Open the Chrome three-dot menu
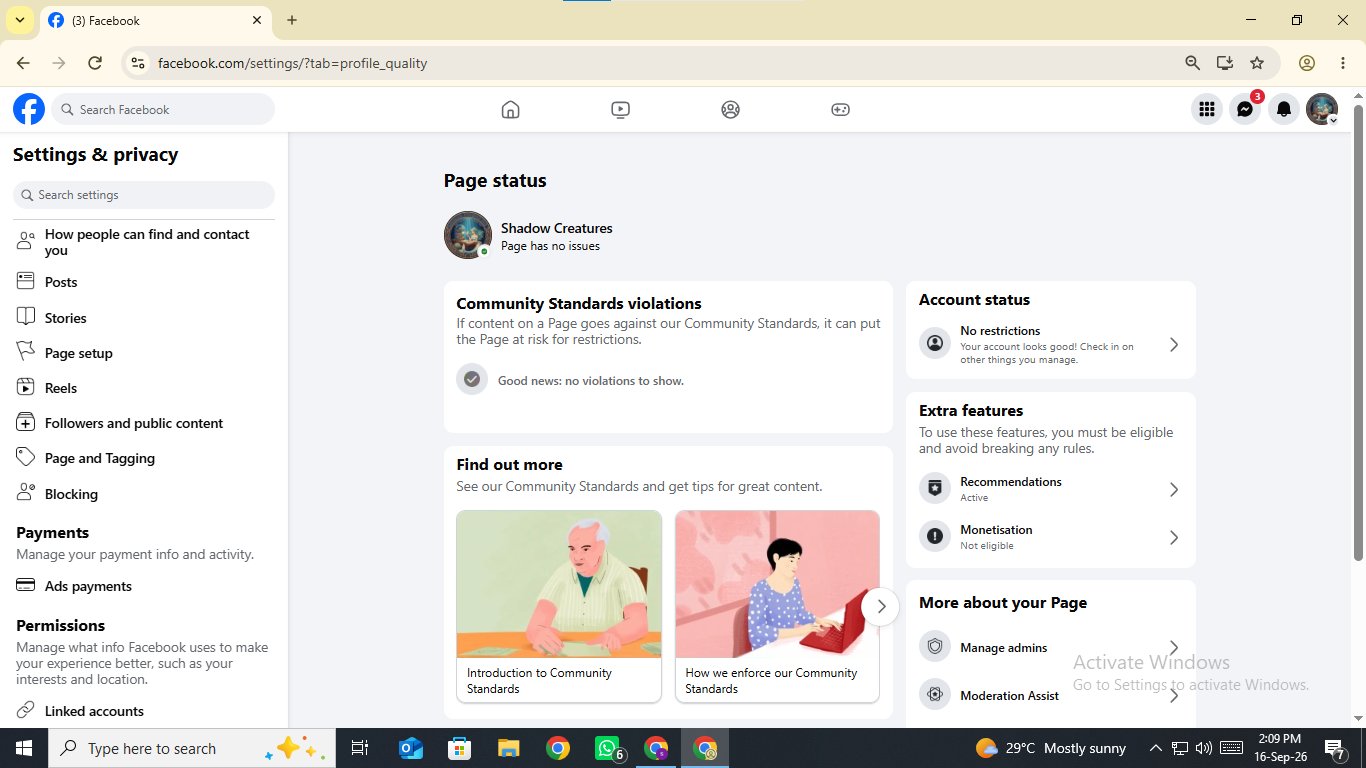 [x=1343, y=63]
